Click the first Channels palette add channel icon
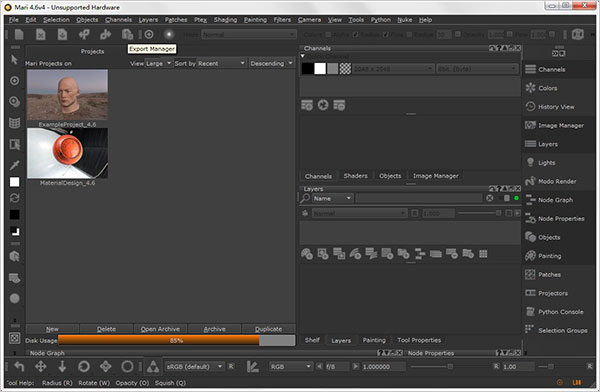 307,105
